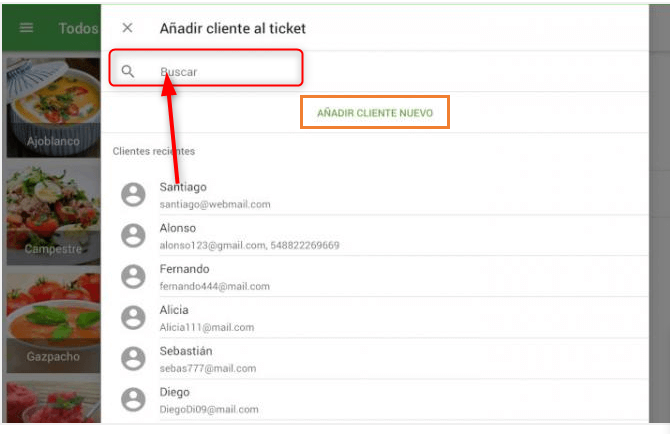Click Alonso's avatar icon
This screenshot has height=434, width=670.
click(133, 235)
